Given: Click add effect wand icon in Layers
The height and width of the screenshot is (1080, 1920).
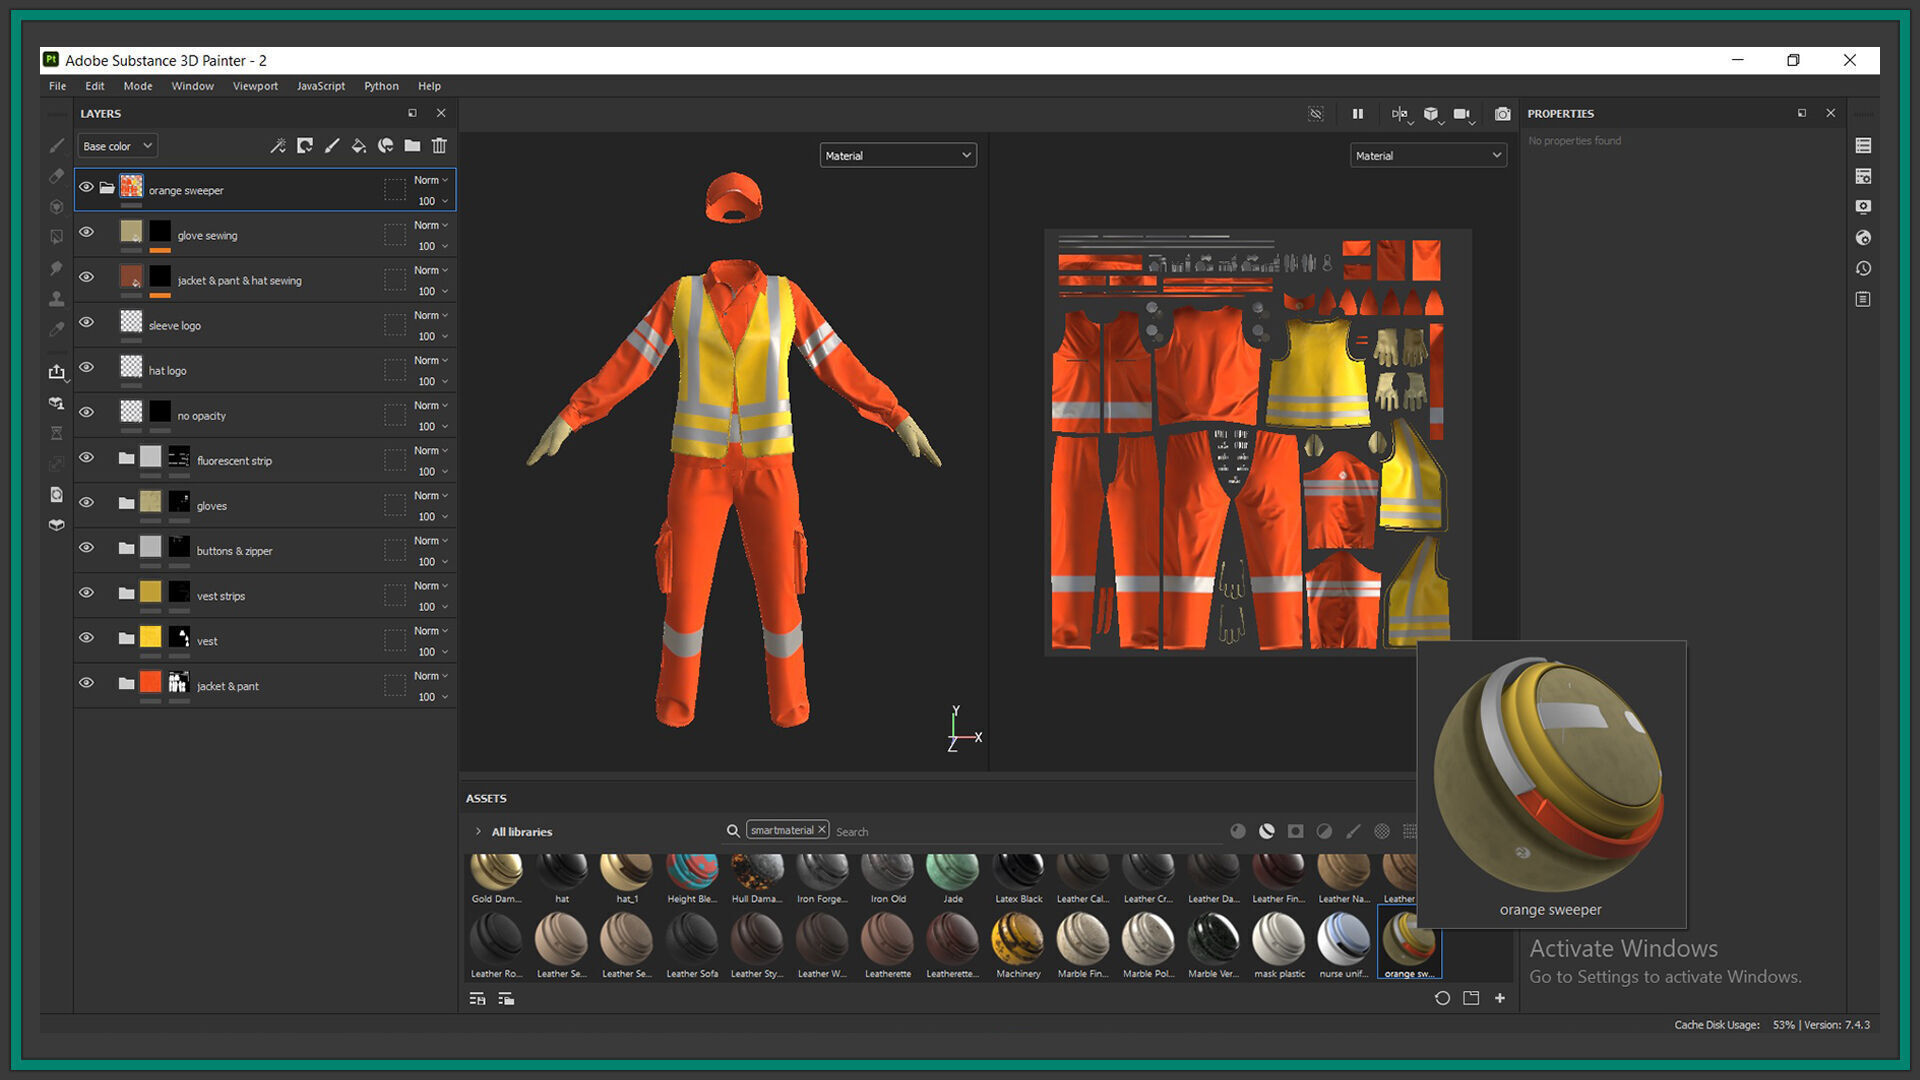Looking at the screenshot, I should [278, 146].
